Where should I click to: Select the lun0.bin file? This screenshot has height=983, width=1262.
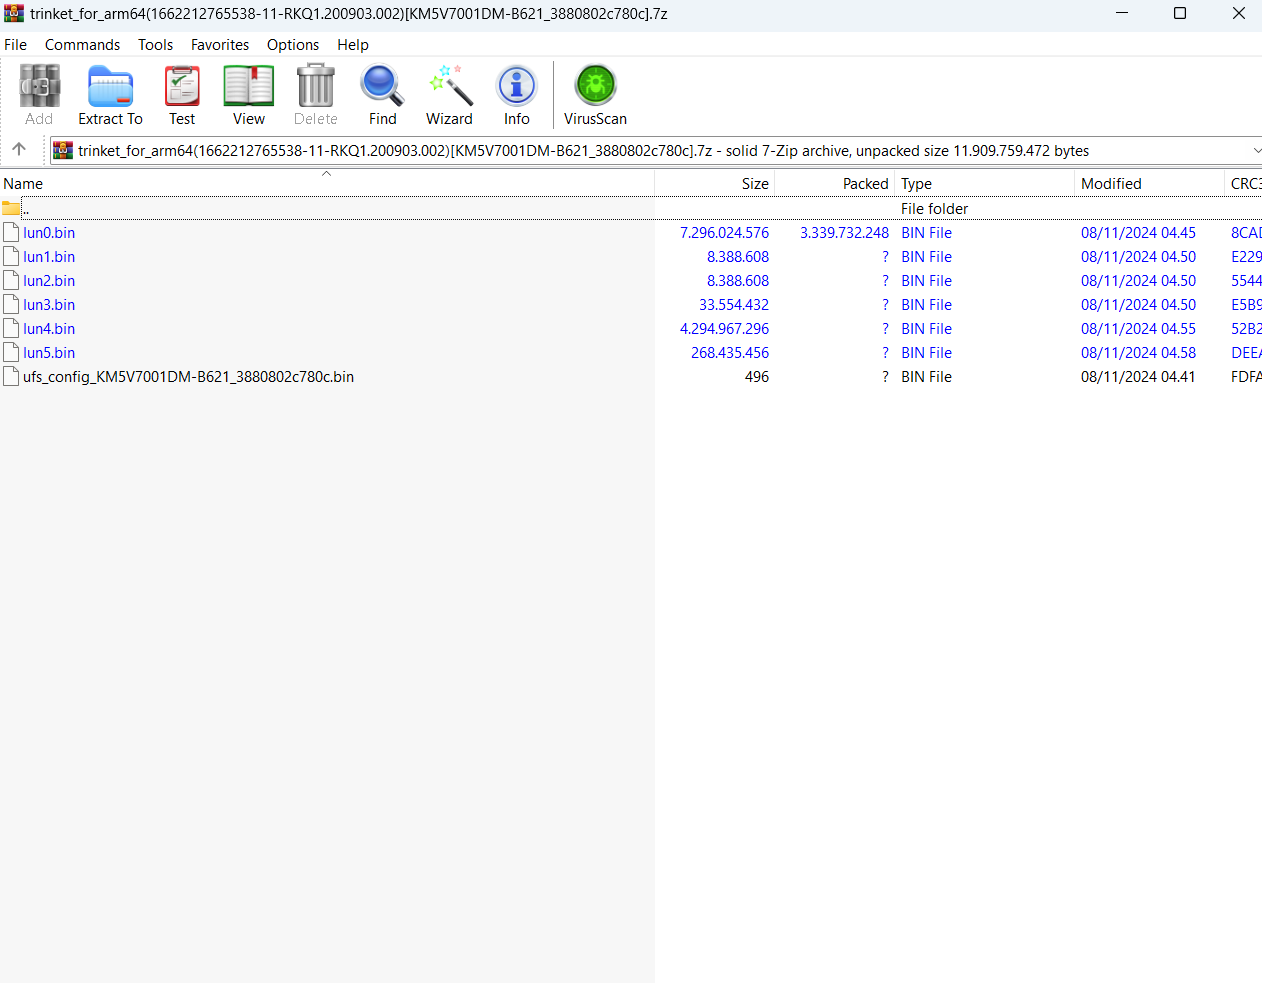tap(47, 232)
